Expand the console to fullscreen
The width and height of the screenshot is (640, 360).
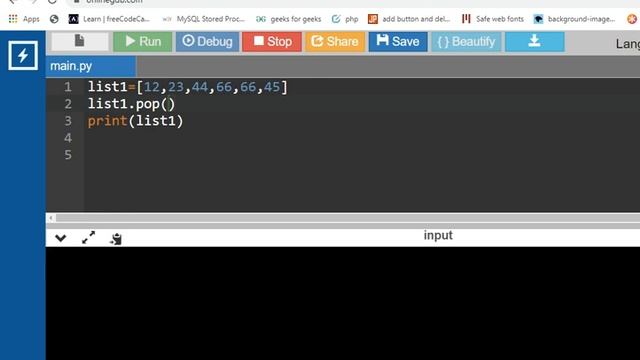click(x=88, y=238)
